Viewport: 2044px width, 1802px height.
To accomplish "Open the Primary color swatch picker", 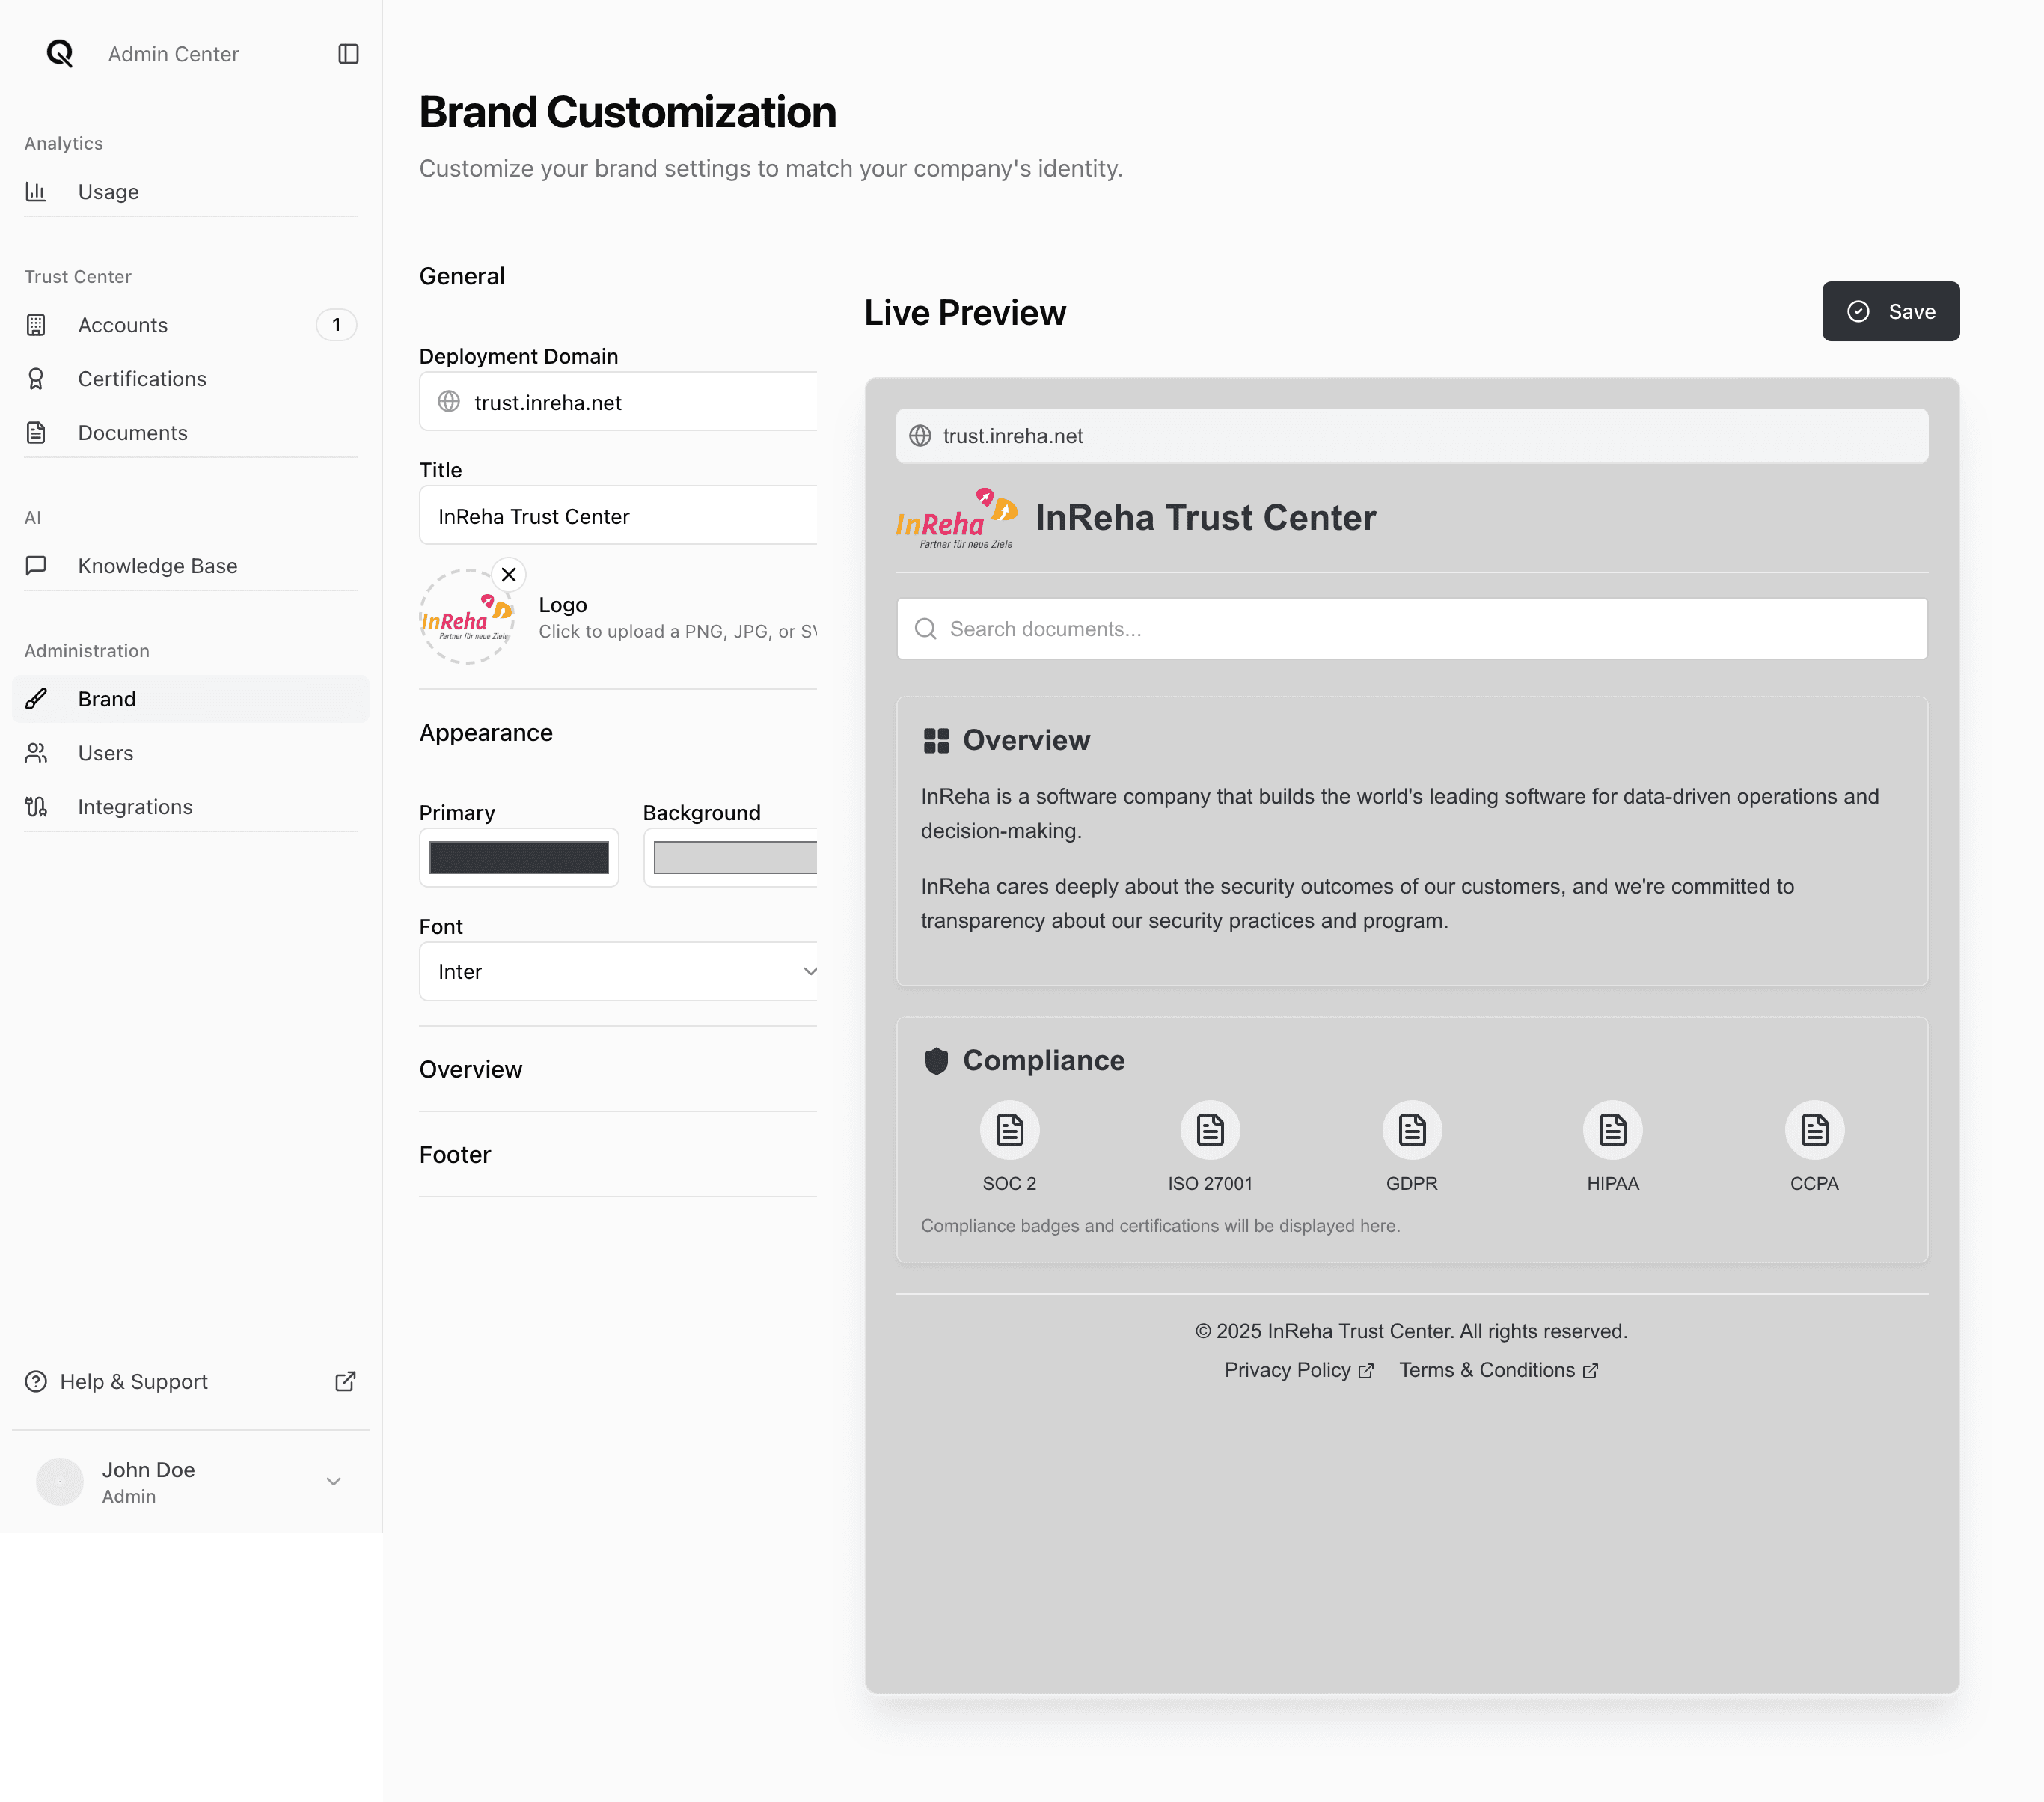I will (519, 857).
